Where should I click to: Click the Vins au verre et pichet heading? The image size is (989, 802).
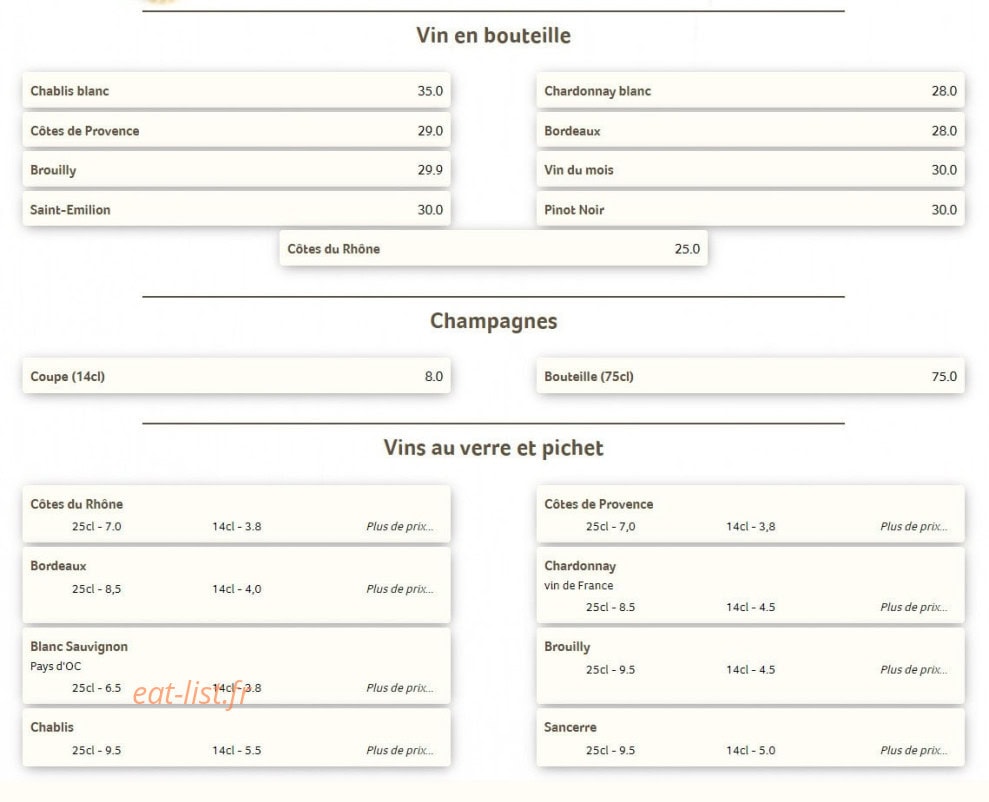494,448
